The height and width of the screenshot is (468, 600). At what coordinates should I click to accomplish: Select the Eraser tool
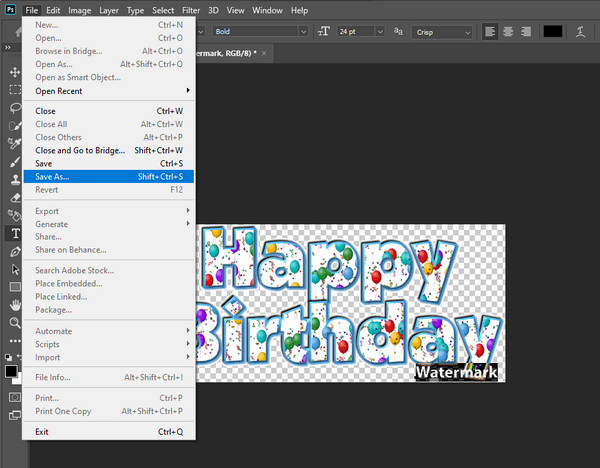pos(15,197)
